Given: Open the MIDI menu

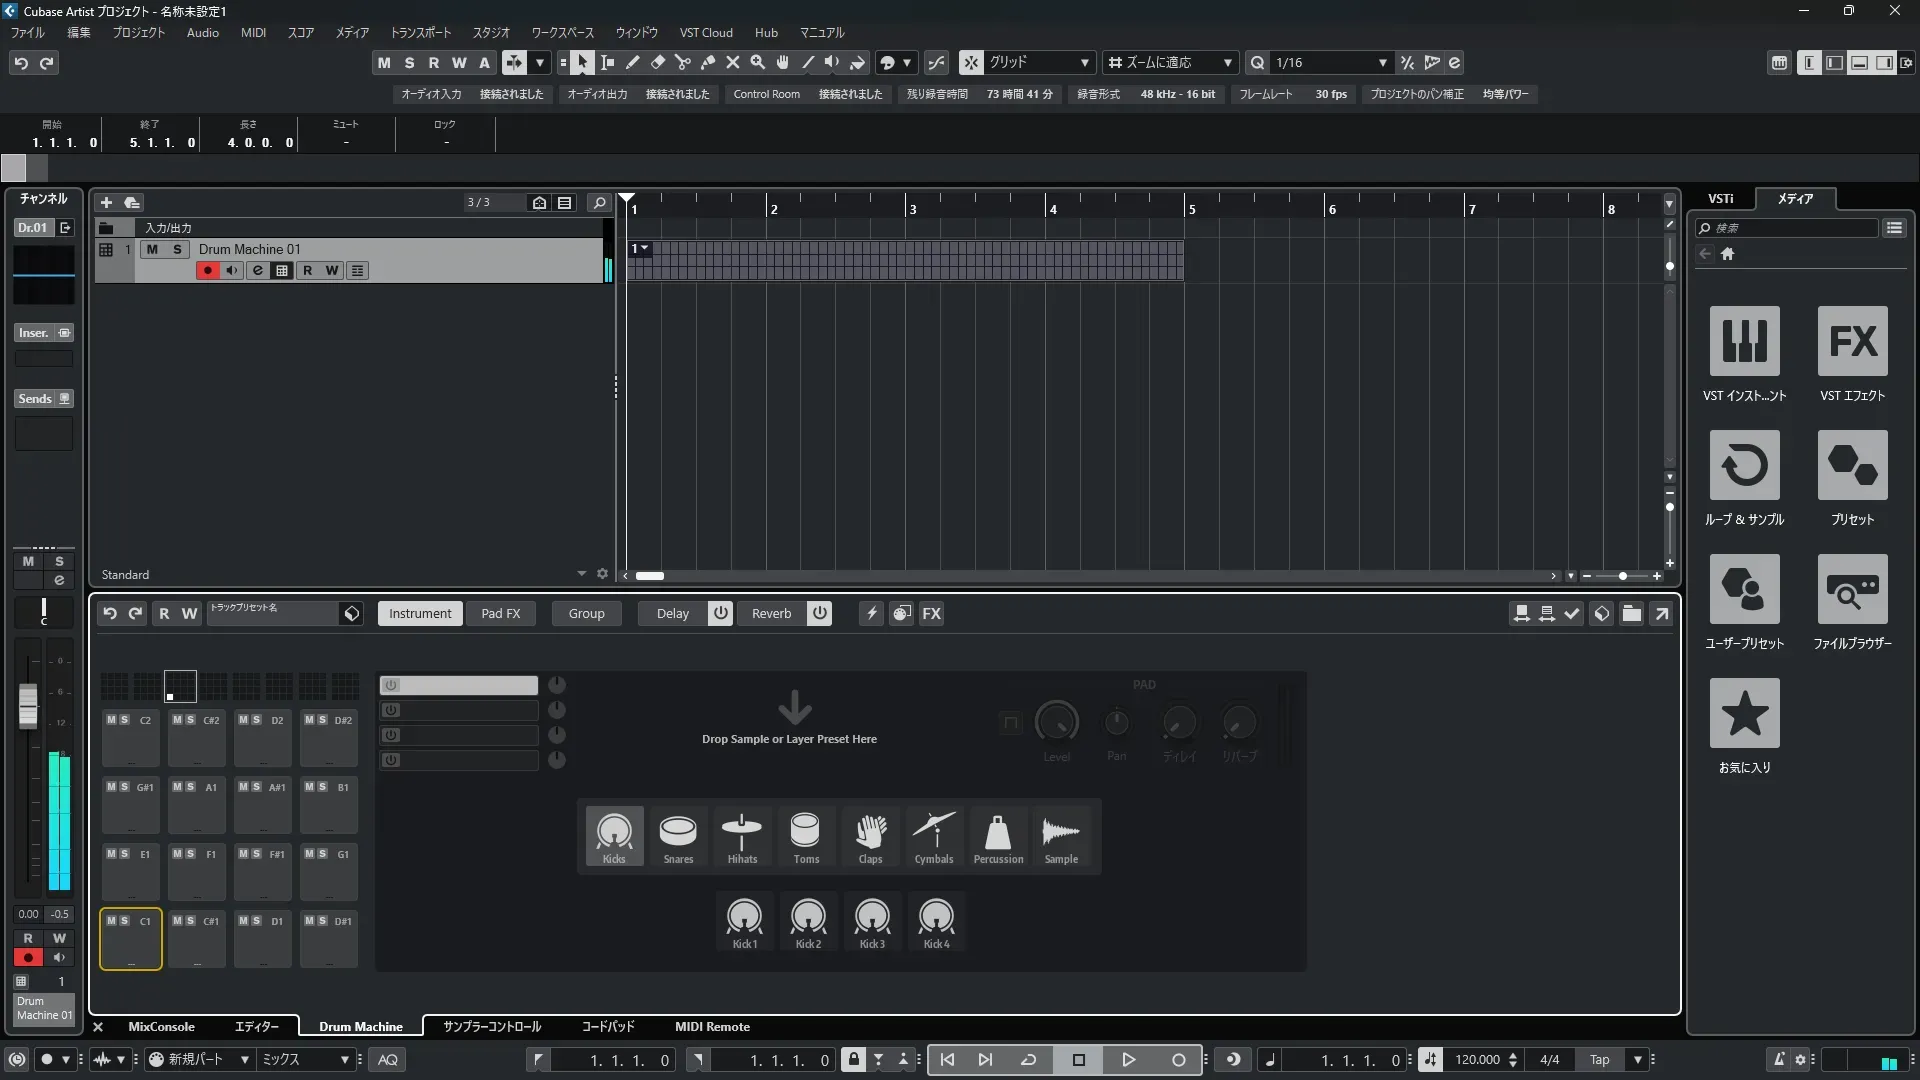Looking at the screenshot, I should click(253, 32).
